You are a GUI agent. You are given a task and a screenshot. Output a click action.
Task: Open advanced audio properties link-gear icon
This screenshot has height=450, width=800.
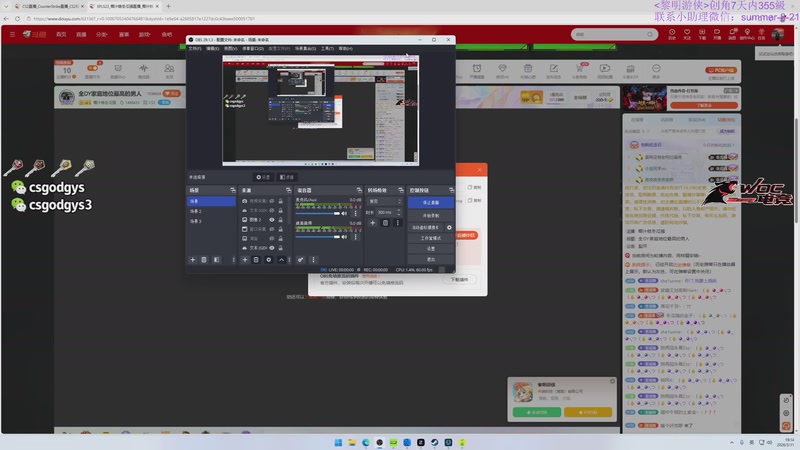click(301, 260)
